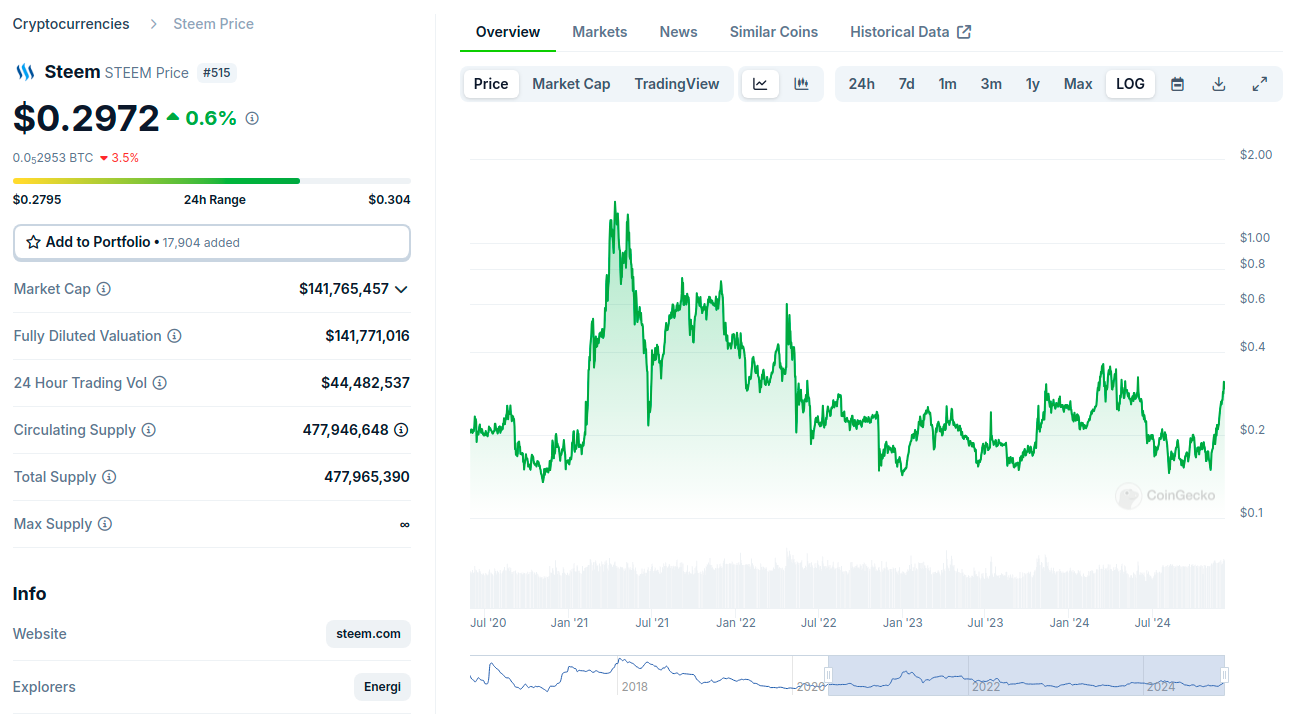Switch to line chart view icon

(760, 84)
